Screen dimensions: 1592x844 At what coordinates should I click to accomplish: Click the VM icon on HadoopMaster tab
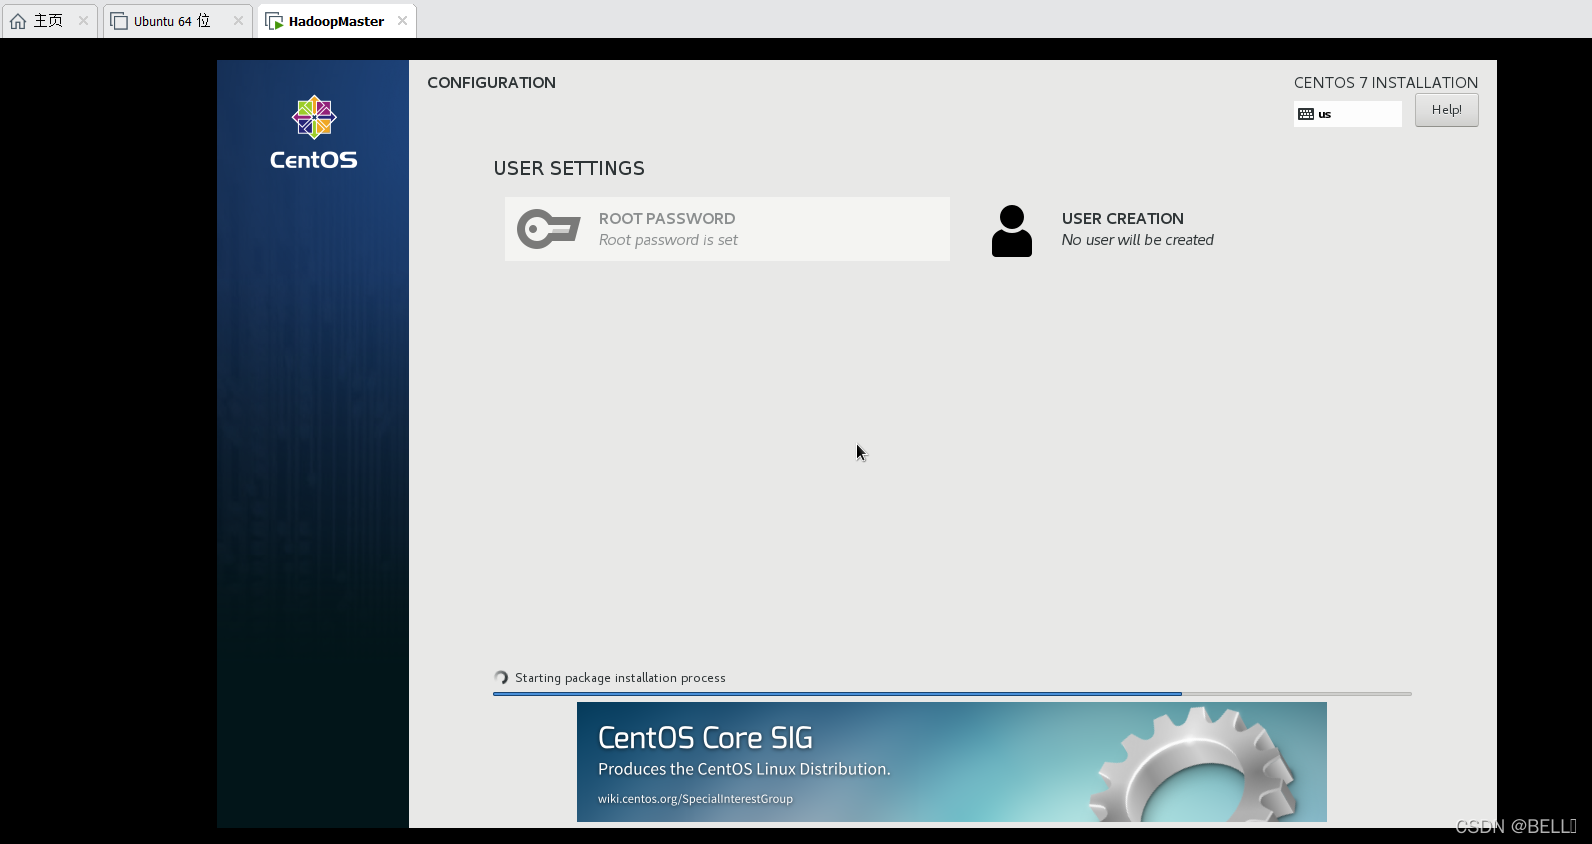pyautogui.click(x=274, y=21)
